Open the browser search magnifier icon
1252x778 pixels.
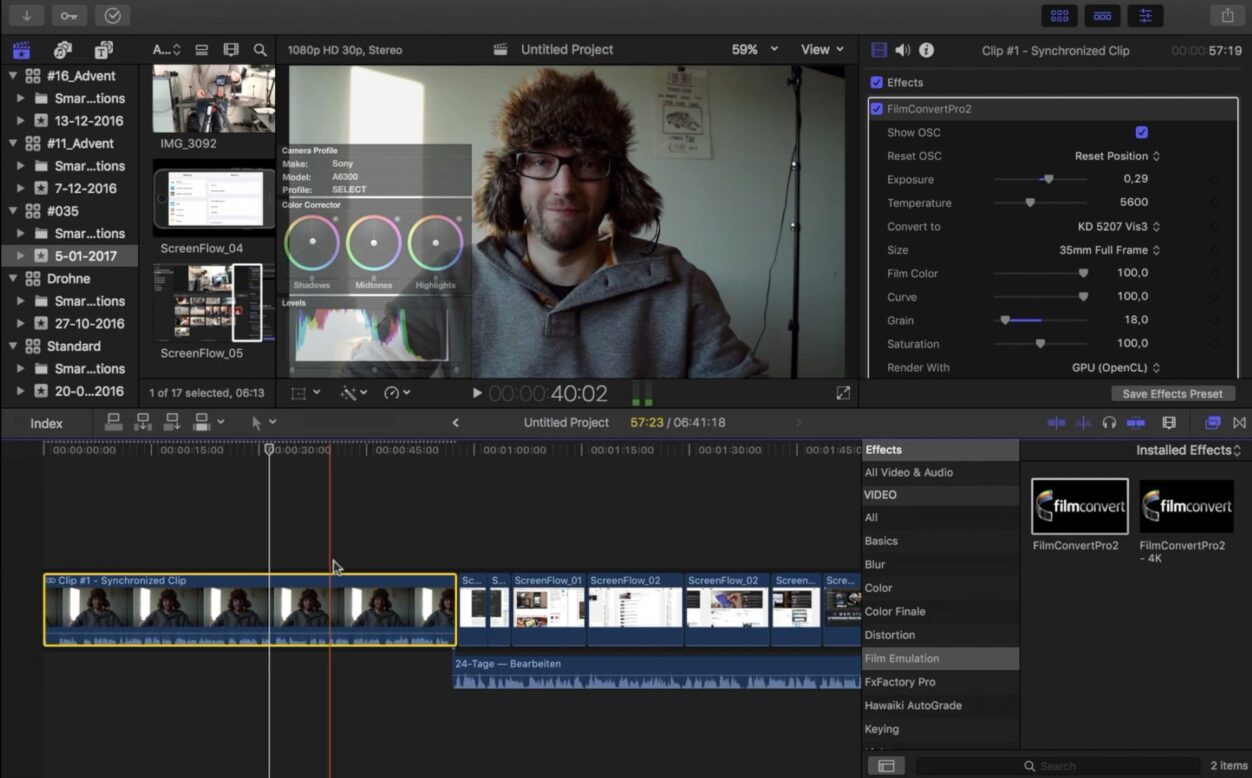260,50
